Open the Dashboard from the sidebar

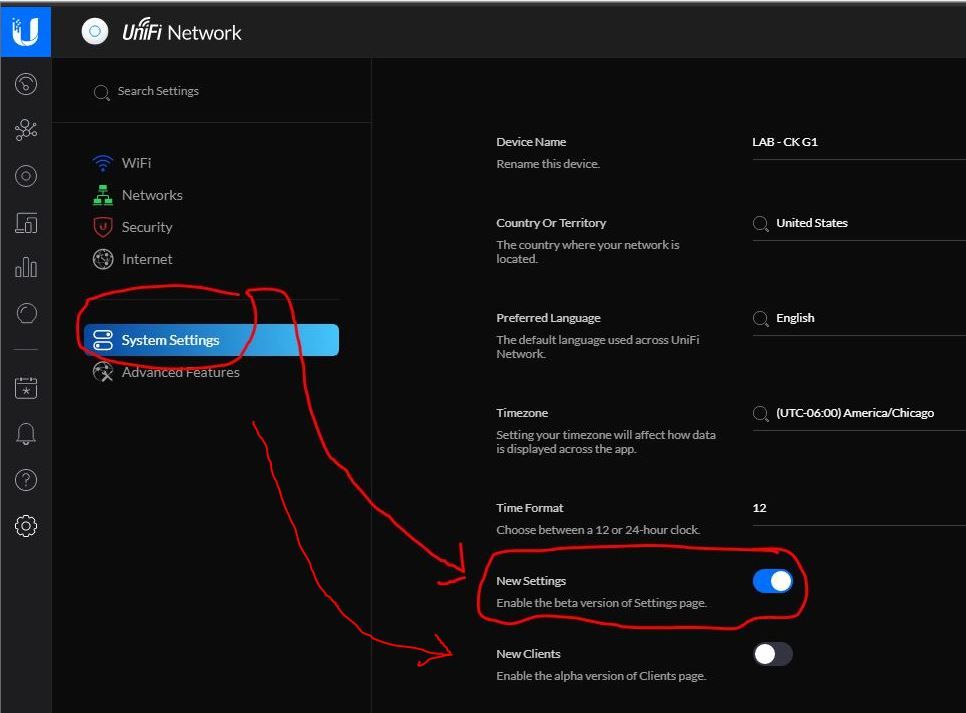pyautogui.click(x=26, y=85)
